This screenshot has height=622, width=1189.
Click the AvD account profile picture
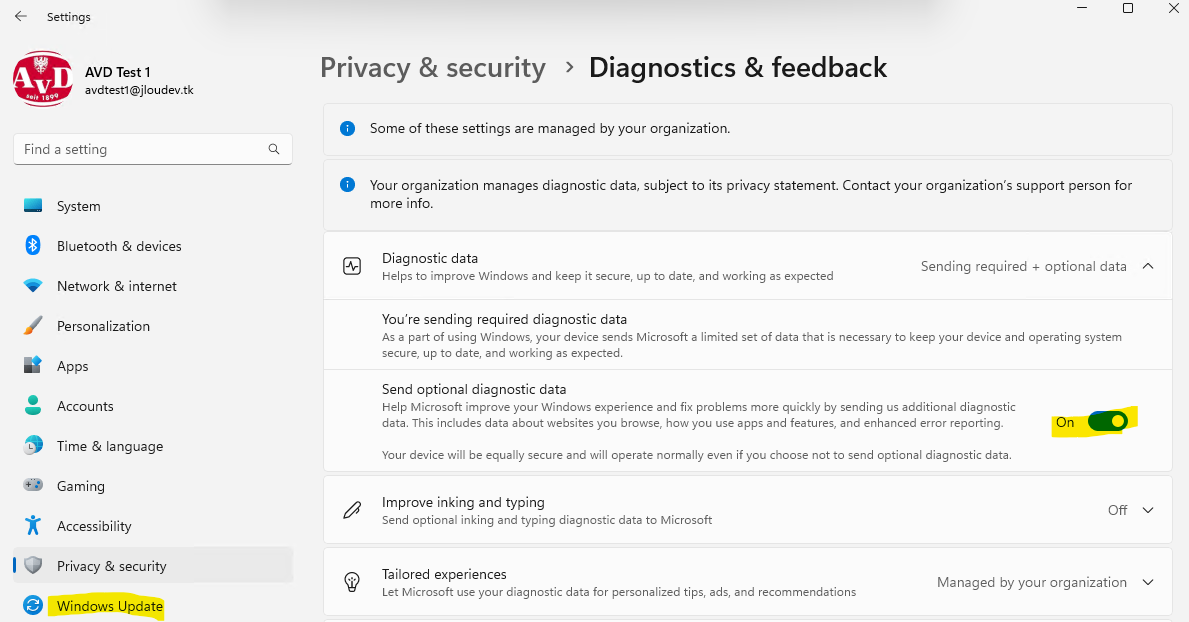pos(42,79)
